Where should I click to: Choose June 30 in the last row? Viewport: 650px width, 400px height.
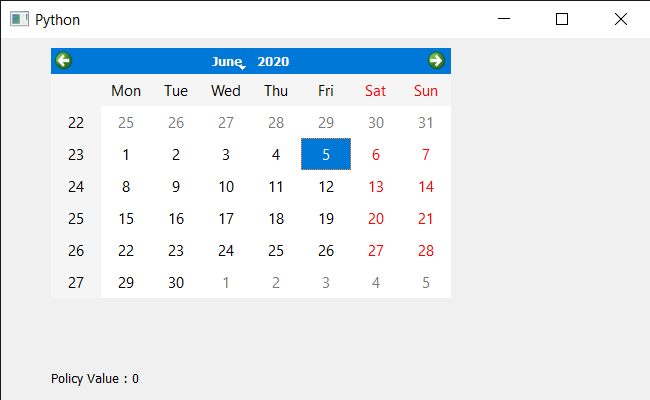click(x=176, y=283)
